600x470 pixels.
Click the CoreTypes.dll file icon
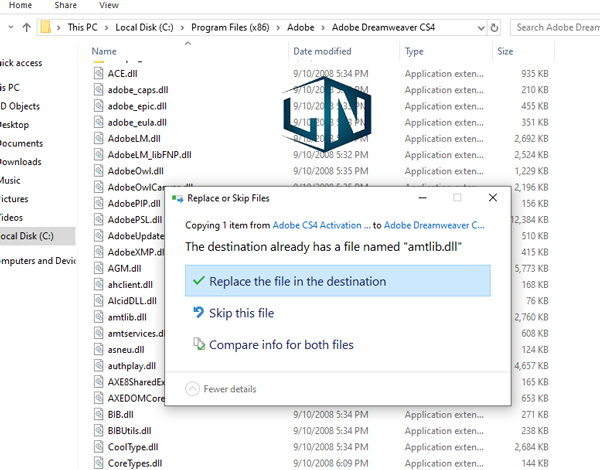(x=98, y=463)
